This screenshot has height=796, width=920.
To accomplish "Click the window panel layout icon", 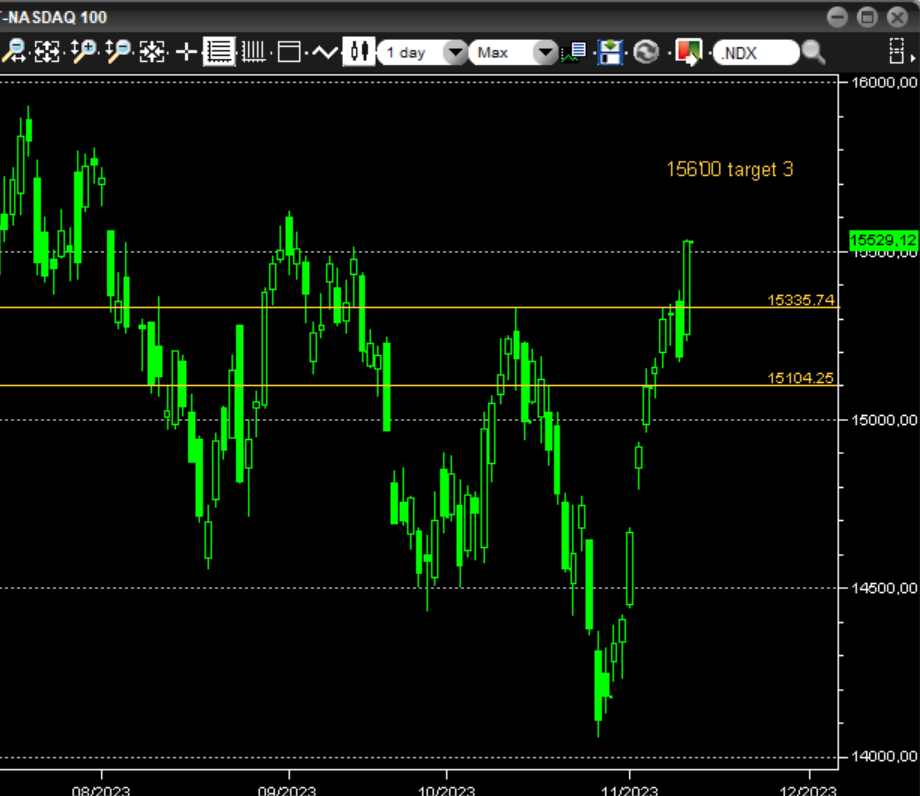I will pyautogui.click(x=289, y=52).
